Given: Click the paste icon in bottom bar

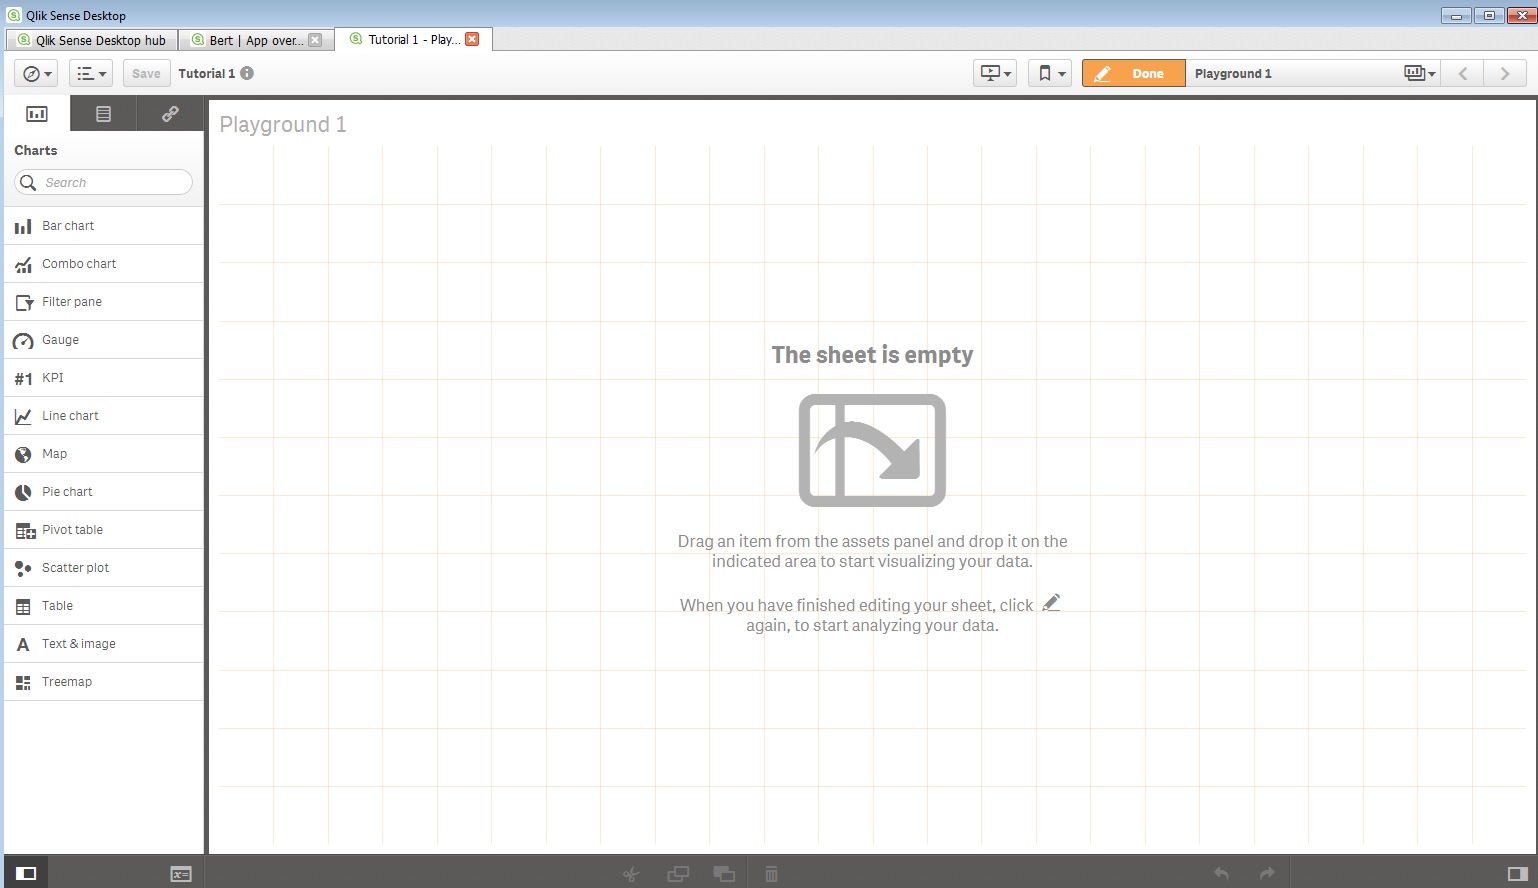Looking at the screenshot, I should [724, 874].
